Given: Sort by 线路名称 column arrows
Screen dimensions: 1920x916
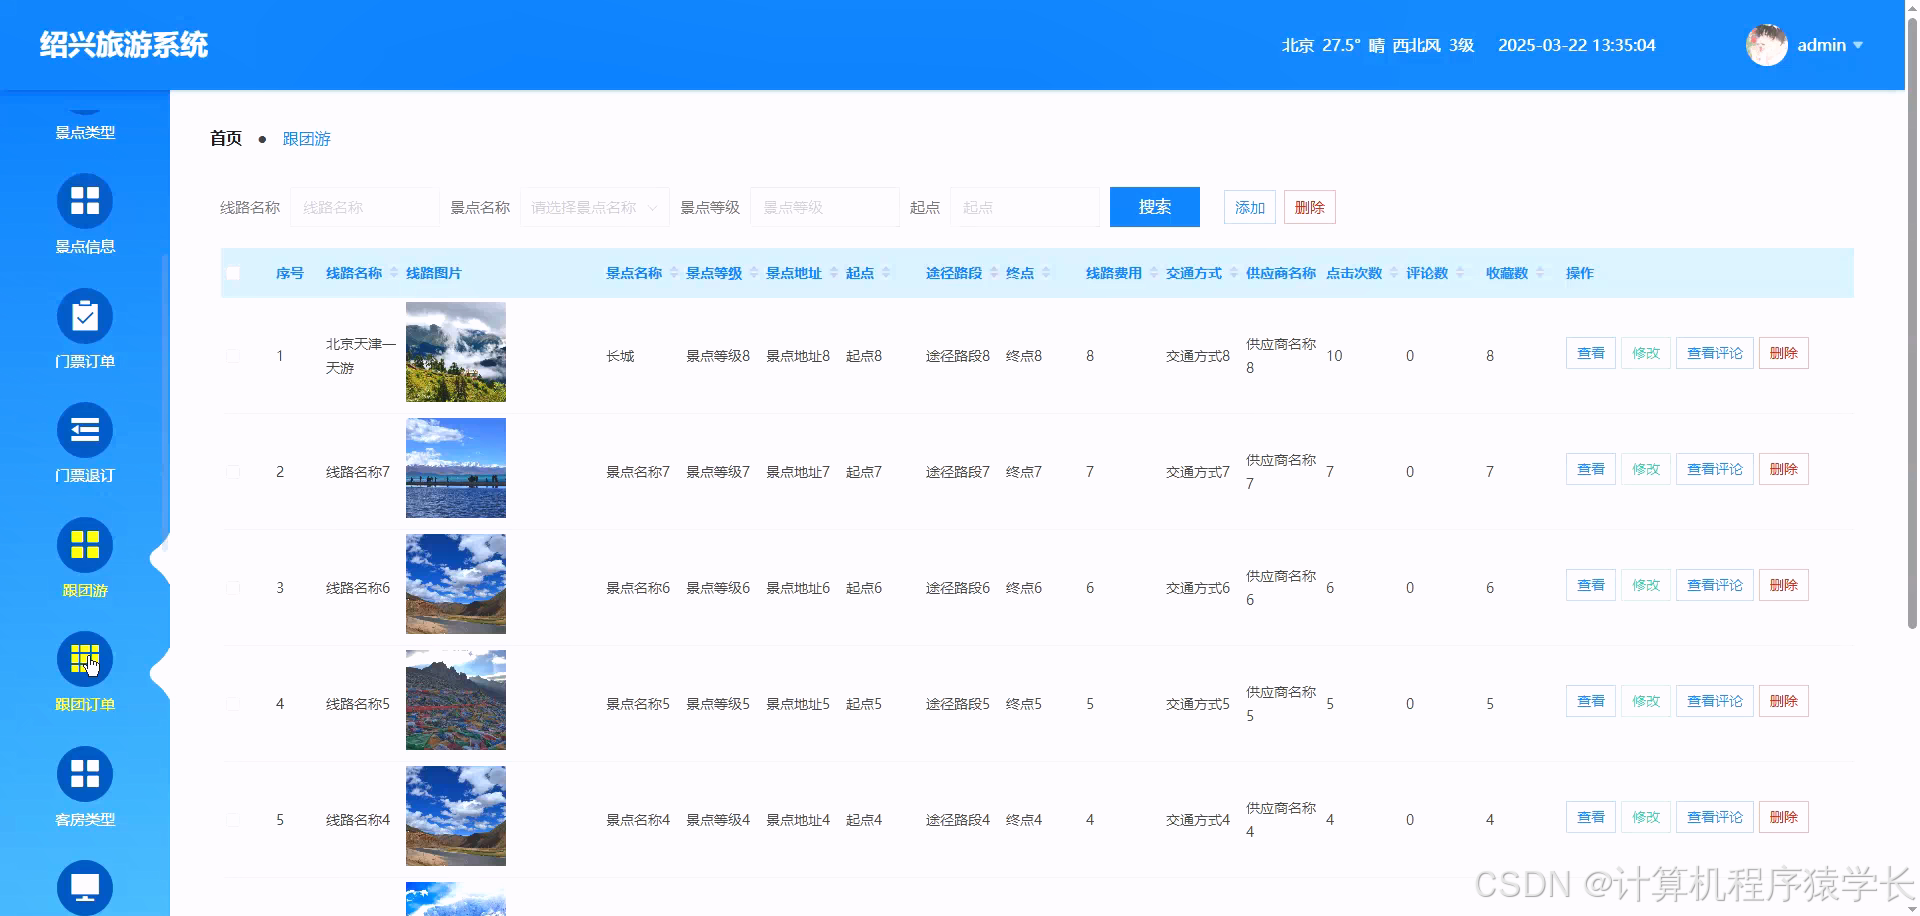Looking at the screenshot, I should tap(394, 273).
